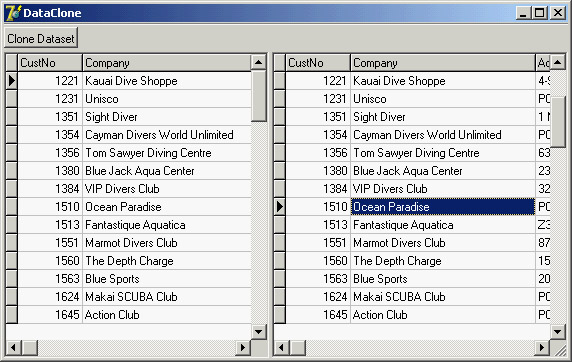Click the left grid's vertical scrollbar thumb

click(259, 96)
